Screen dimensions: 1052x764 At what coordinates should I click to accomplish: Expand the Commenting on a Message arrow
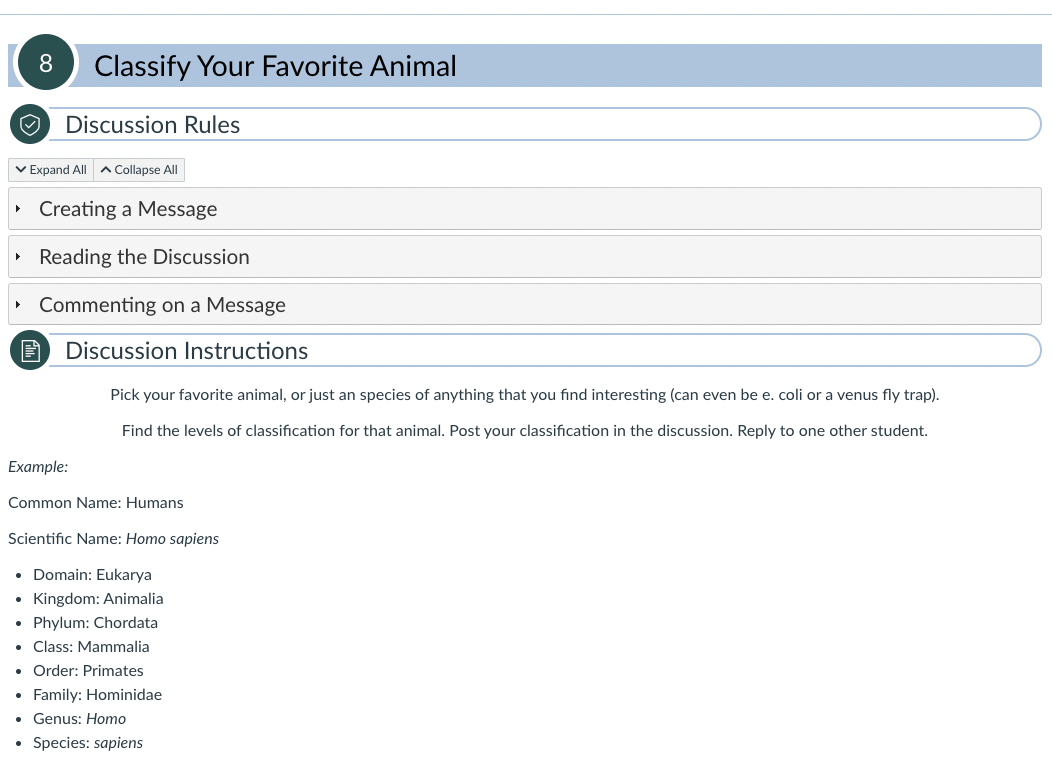(18, 305)
